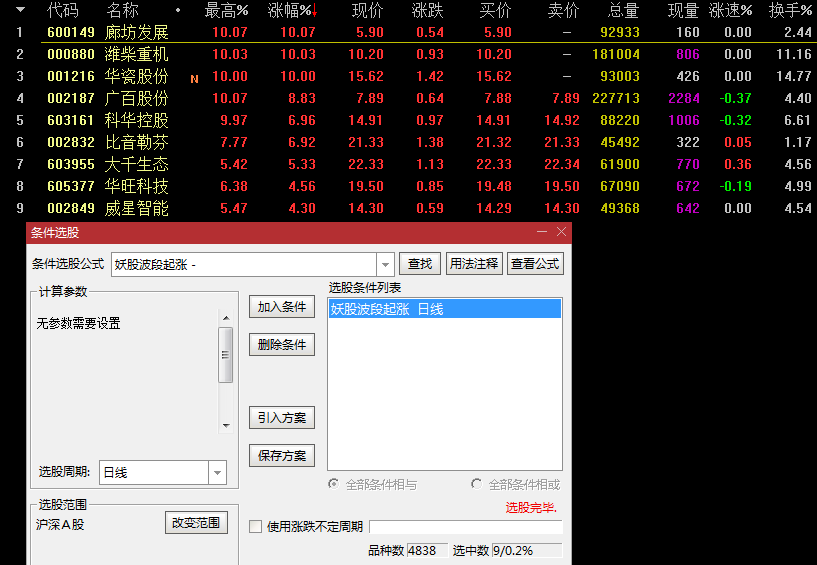Image resolution: width=817 pixels, height=565 pixels.
Task: Click 保存方案 button
Action: (282, 456)
